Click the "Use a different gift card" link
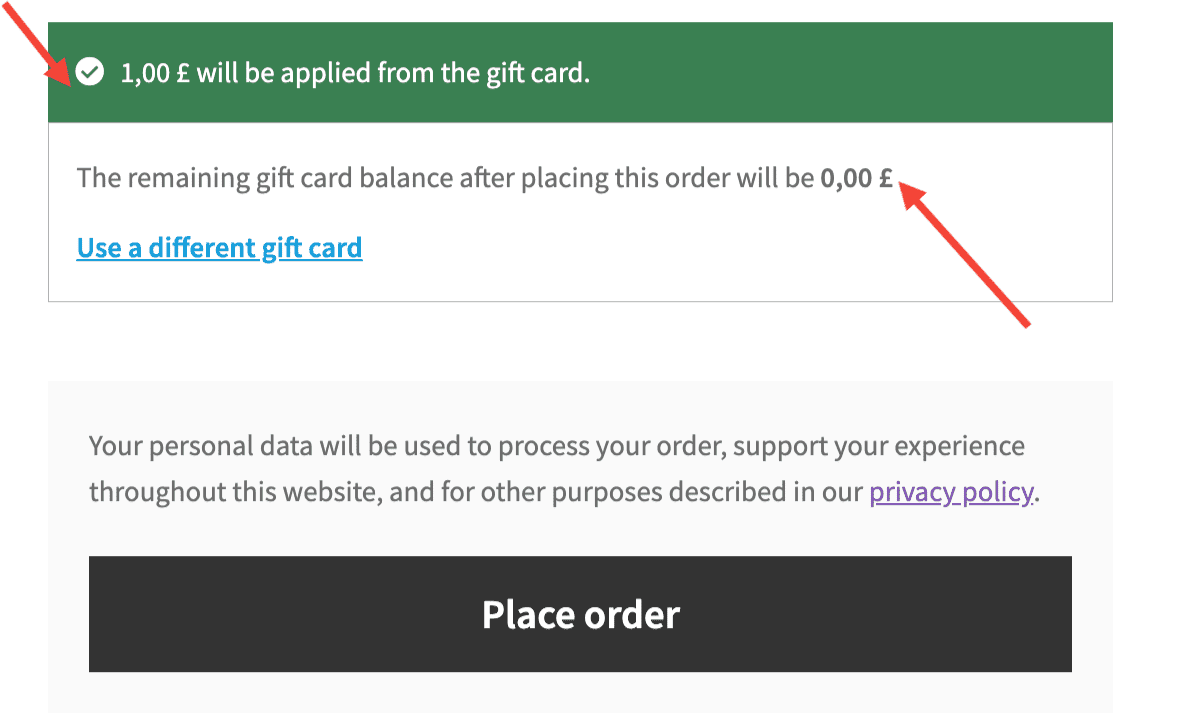The image size is (1177, 716). [219, 247]
